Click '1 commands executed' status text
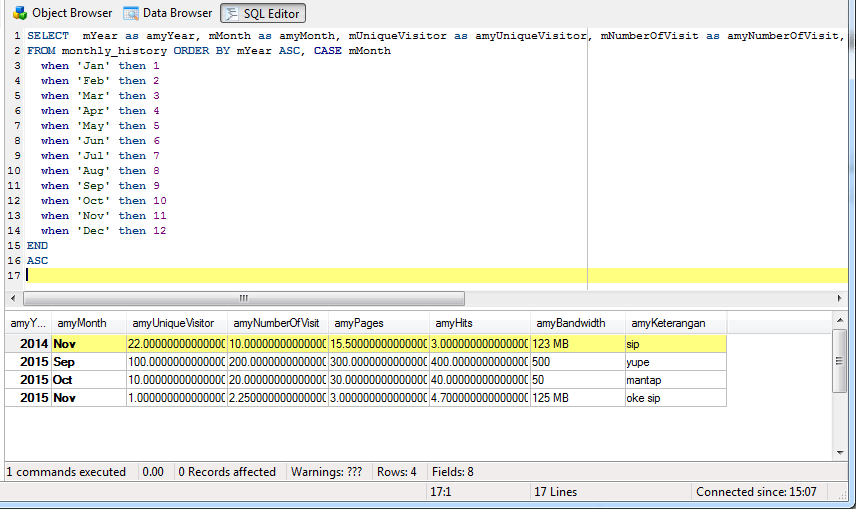Screen dimensions: 856x509 coord(66,471)
